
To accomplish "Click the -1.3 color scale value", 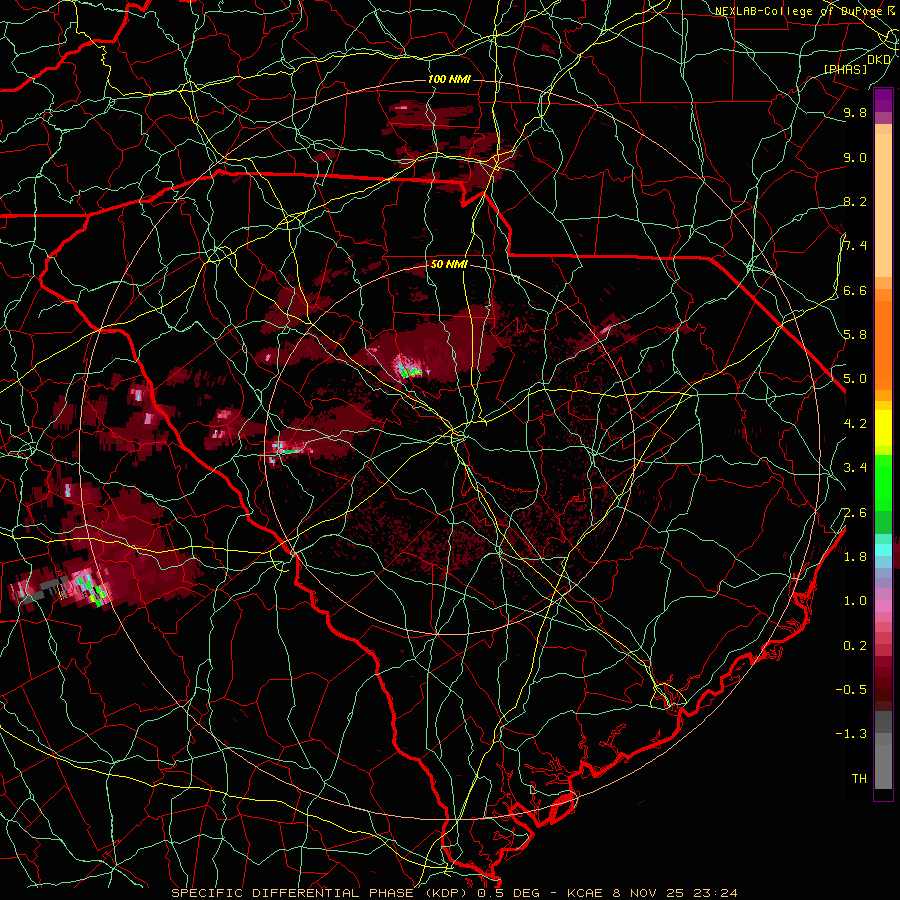I will tap(851, 734).
